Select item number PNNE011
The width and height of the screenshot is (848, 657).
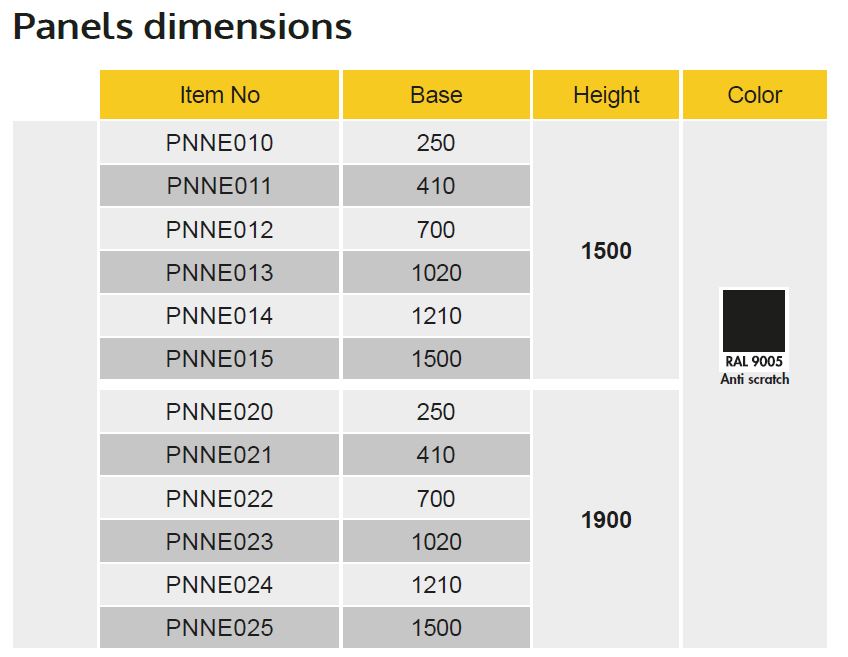219,186
